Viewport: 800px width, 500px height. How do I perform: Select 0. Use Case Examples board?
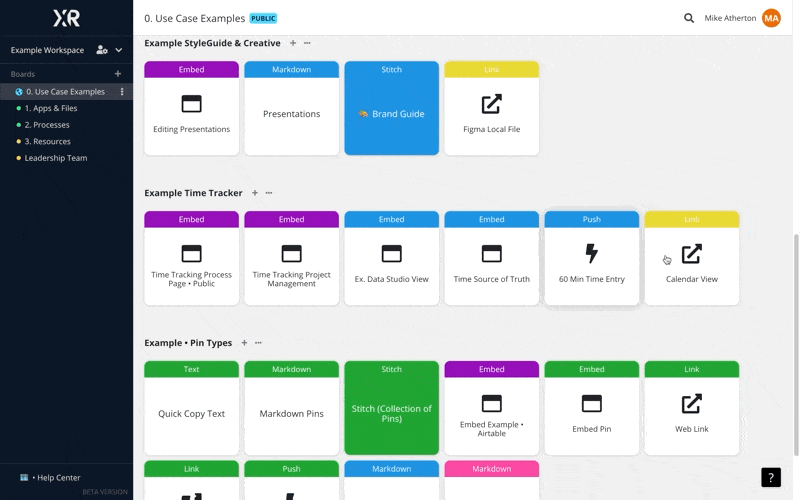[x=65, y=92]
